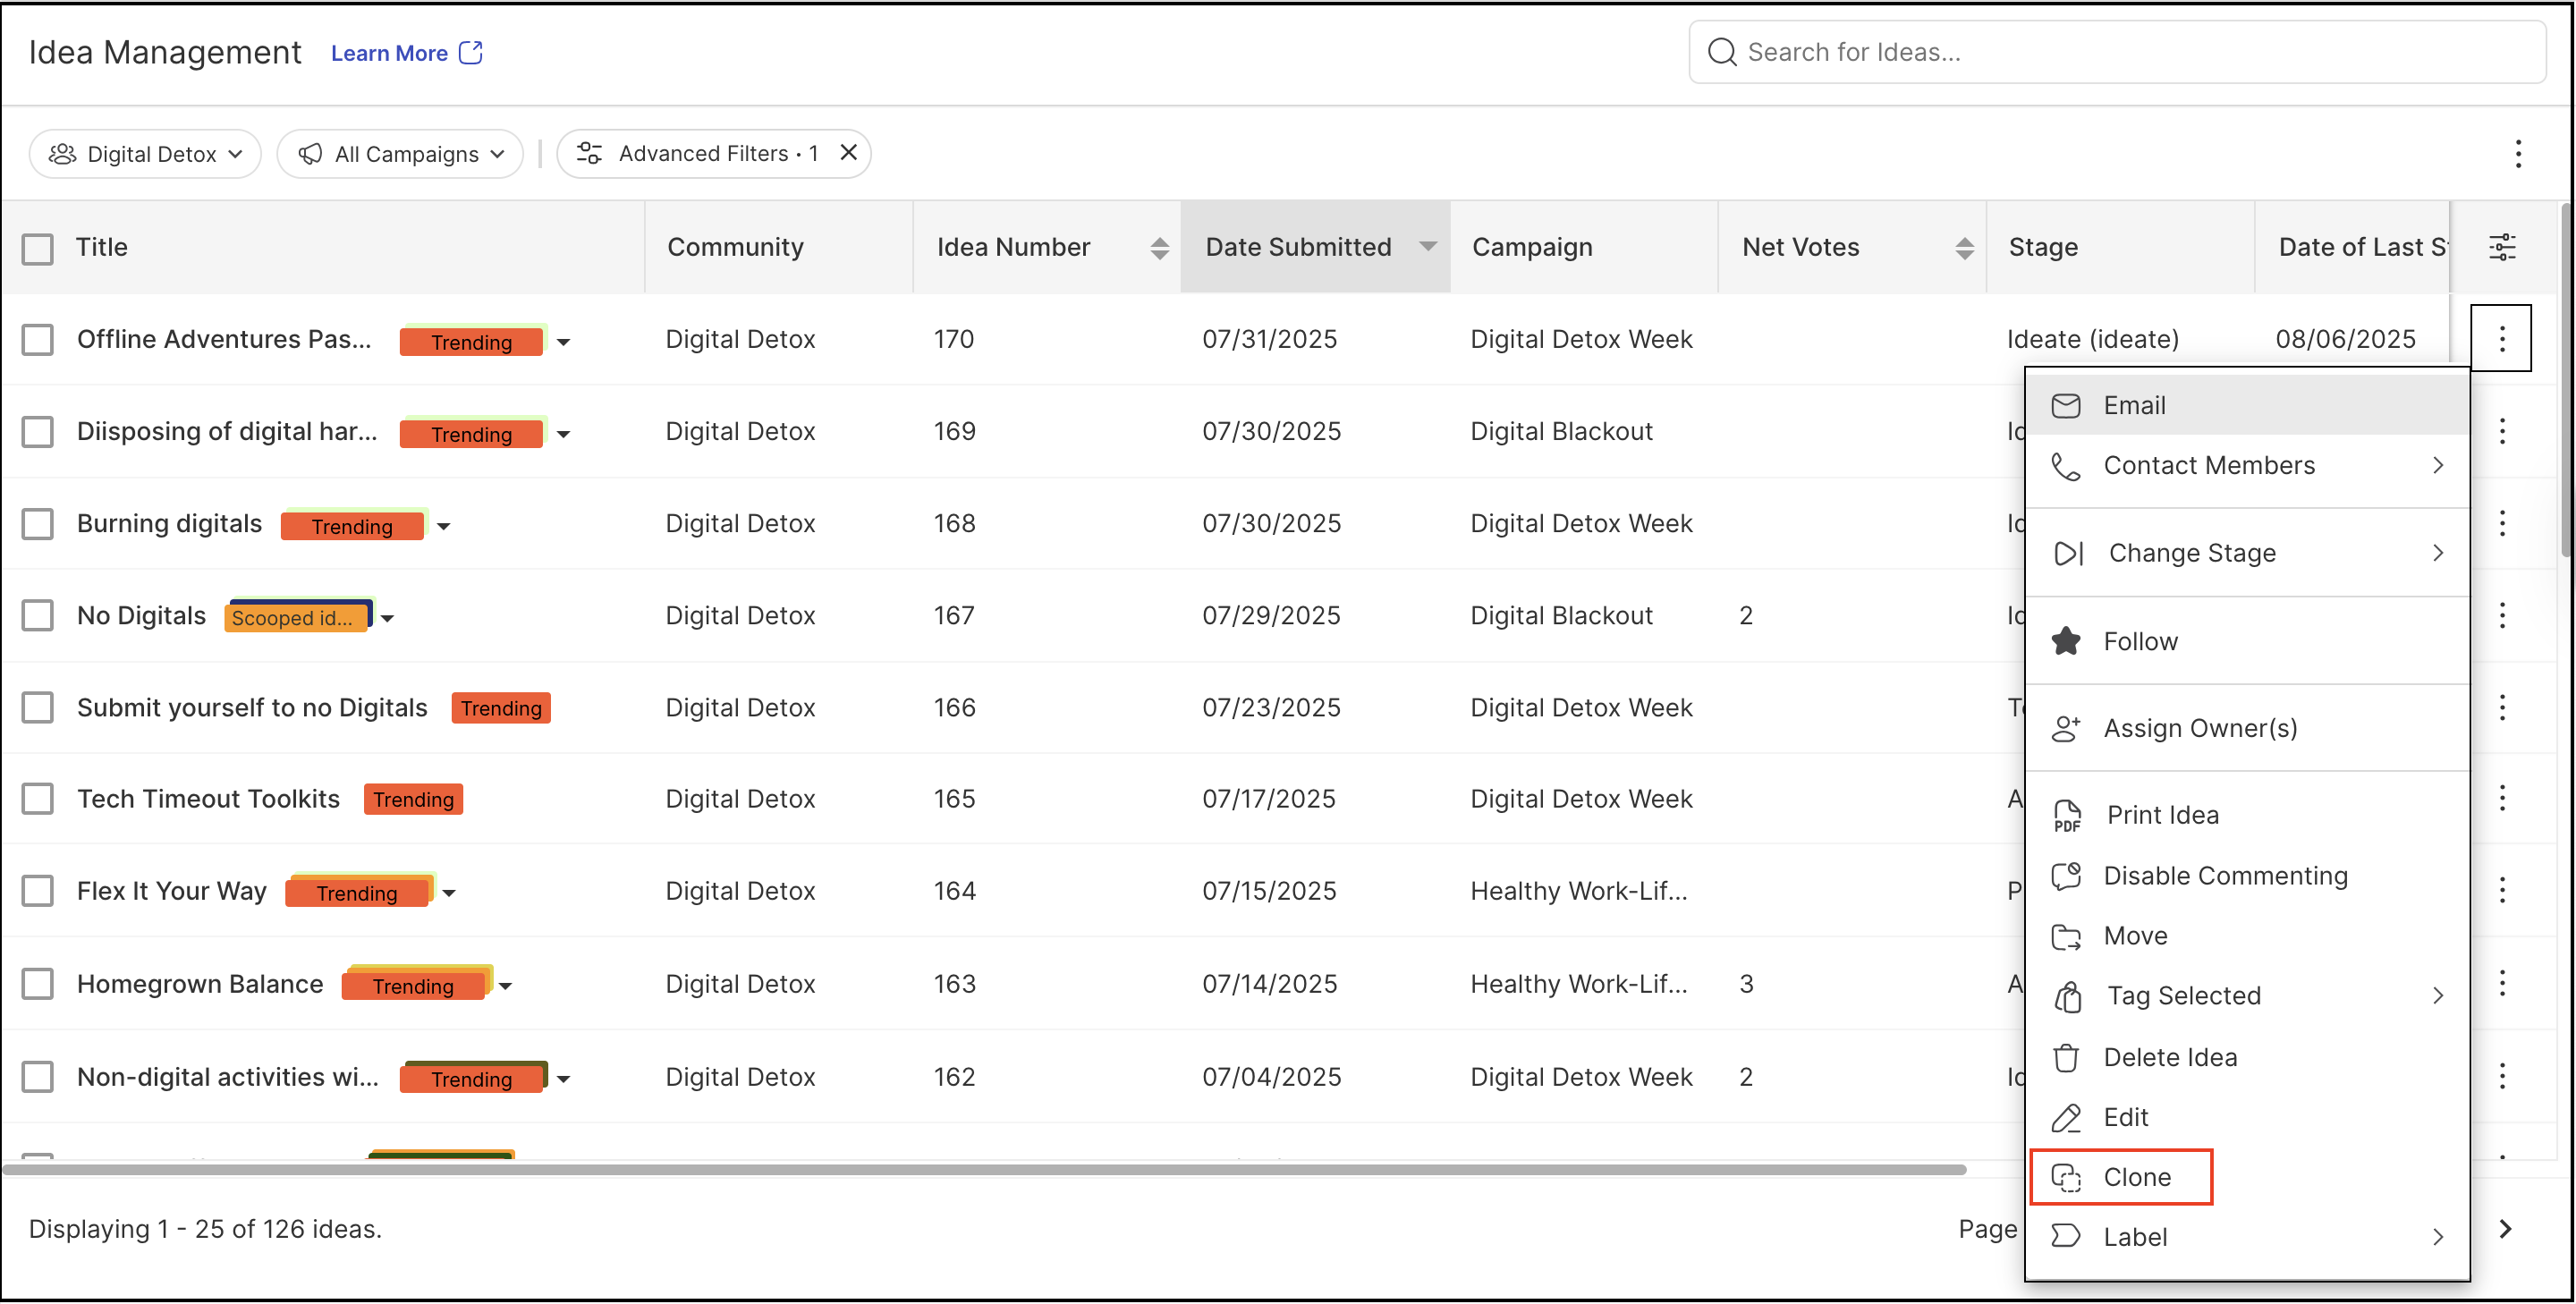This screenshot has height=1304, width=2576.
Task: Open the row options for No Digitals
Action: coord(2502,616)
